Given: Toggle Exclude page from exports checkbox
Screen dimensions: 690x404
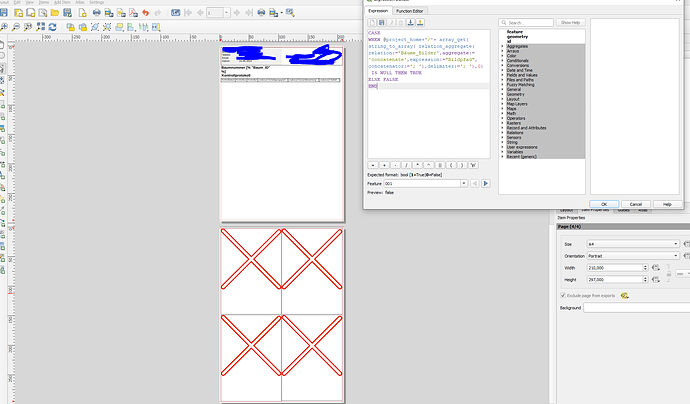Looking at the screenshot, I should tap(563, 295).
